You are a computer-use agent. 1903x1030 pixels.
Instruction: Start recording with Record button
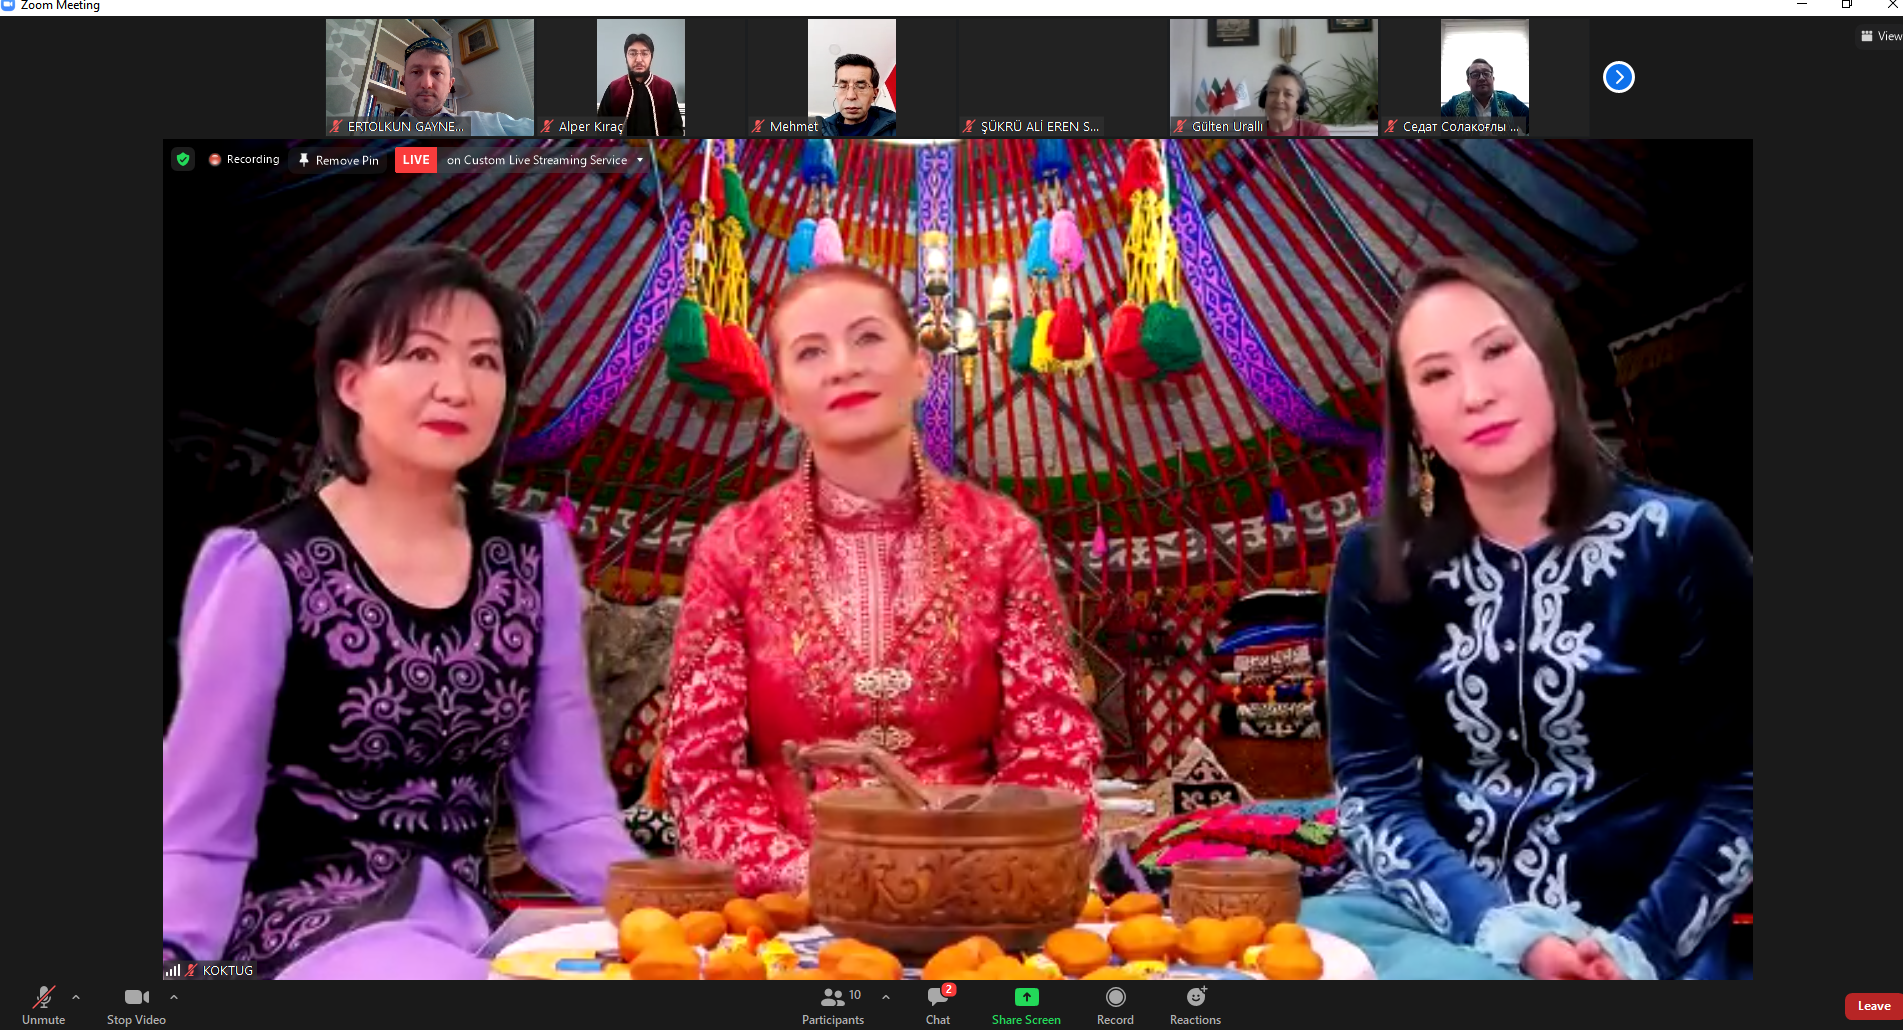pos(1115,997)
